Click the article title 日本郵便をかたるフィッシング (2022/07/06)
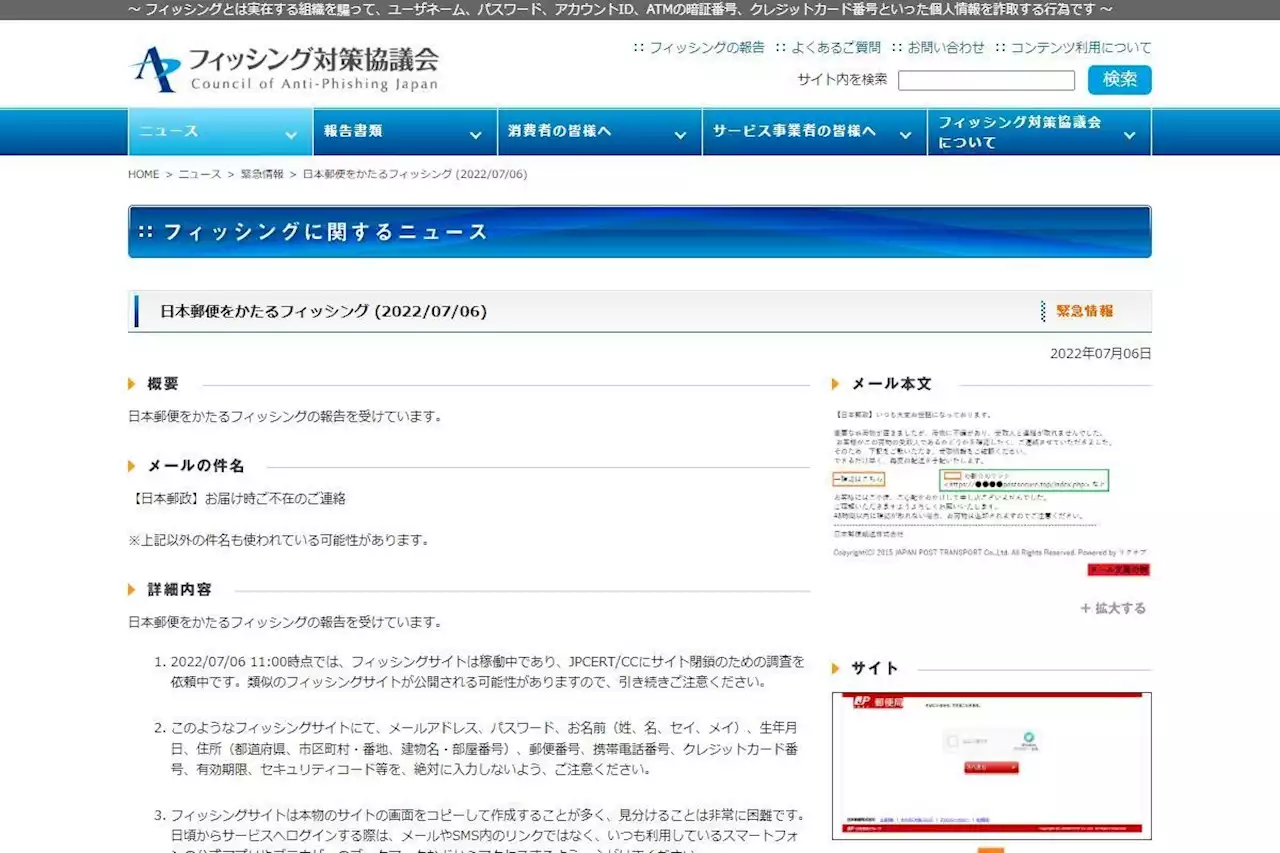This screenshot has height=853, width=1280. [323, 311]
